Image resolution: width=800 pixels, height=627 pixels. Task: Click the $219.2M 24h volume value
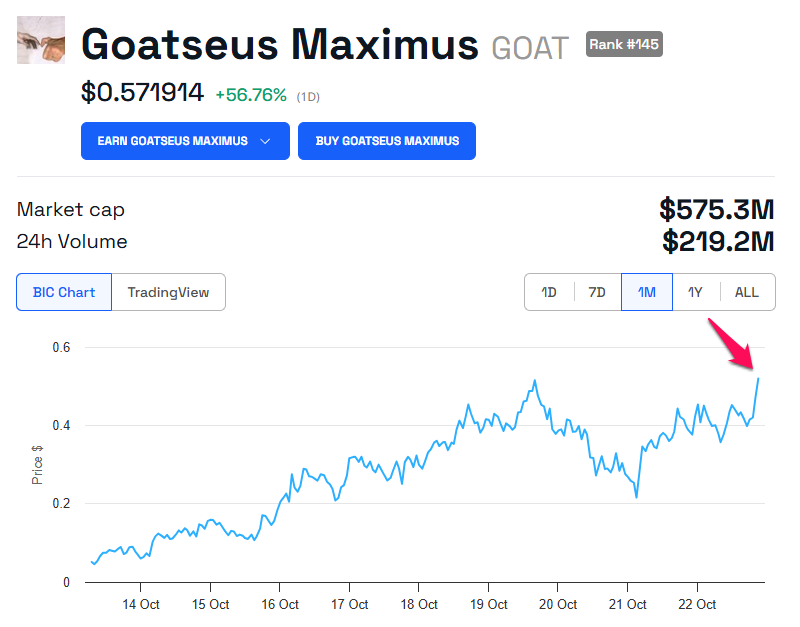click(x=718, y=241)
